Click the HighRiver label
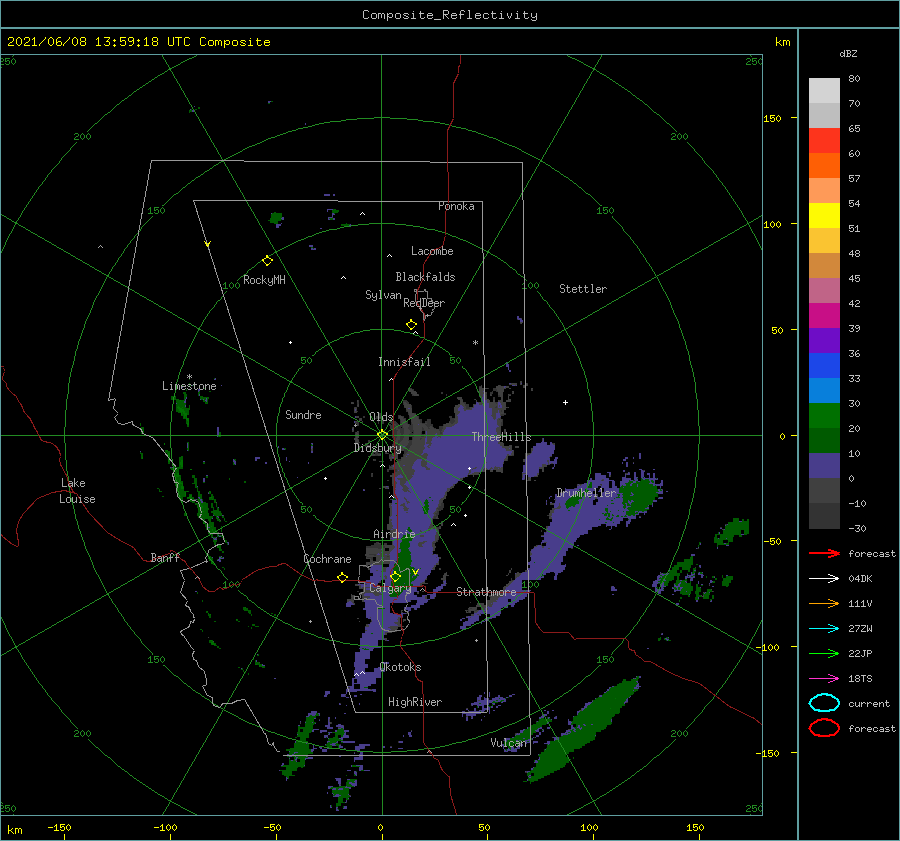Image resolution: width=900 pixels, height=841 pixels. pos(415,702)
